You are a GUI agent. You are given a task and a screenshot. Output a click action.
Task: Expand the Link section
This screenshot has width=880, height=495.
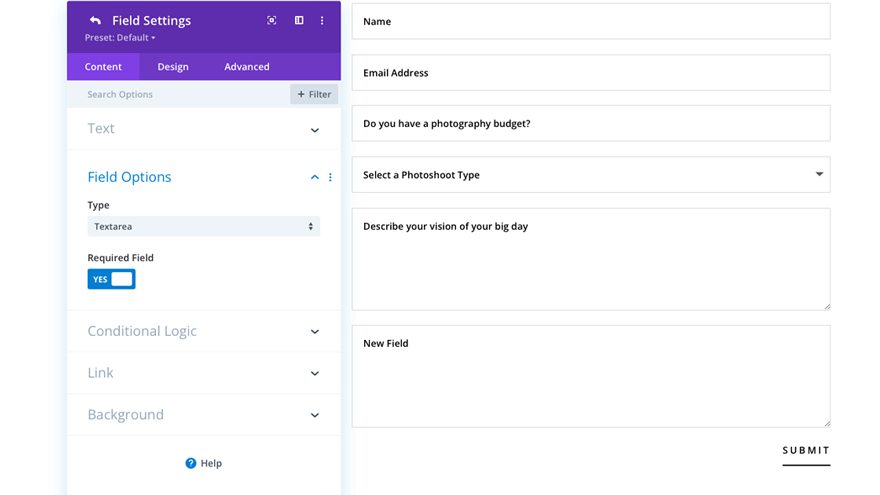click(x=314, y=374)
